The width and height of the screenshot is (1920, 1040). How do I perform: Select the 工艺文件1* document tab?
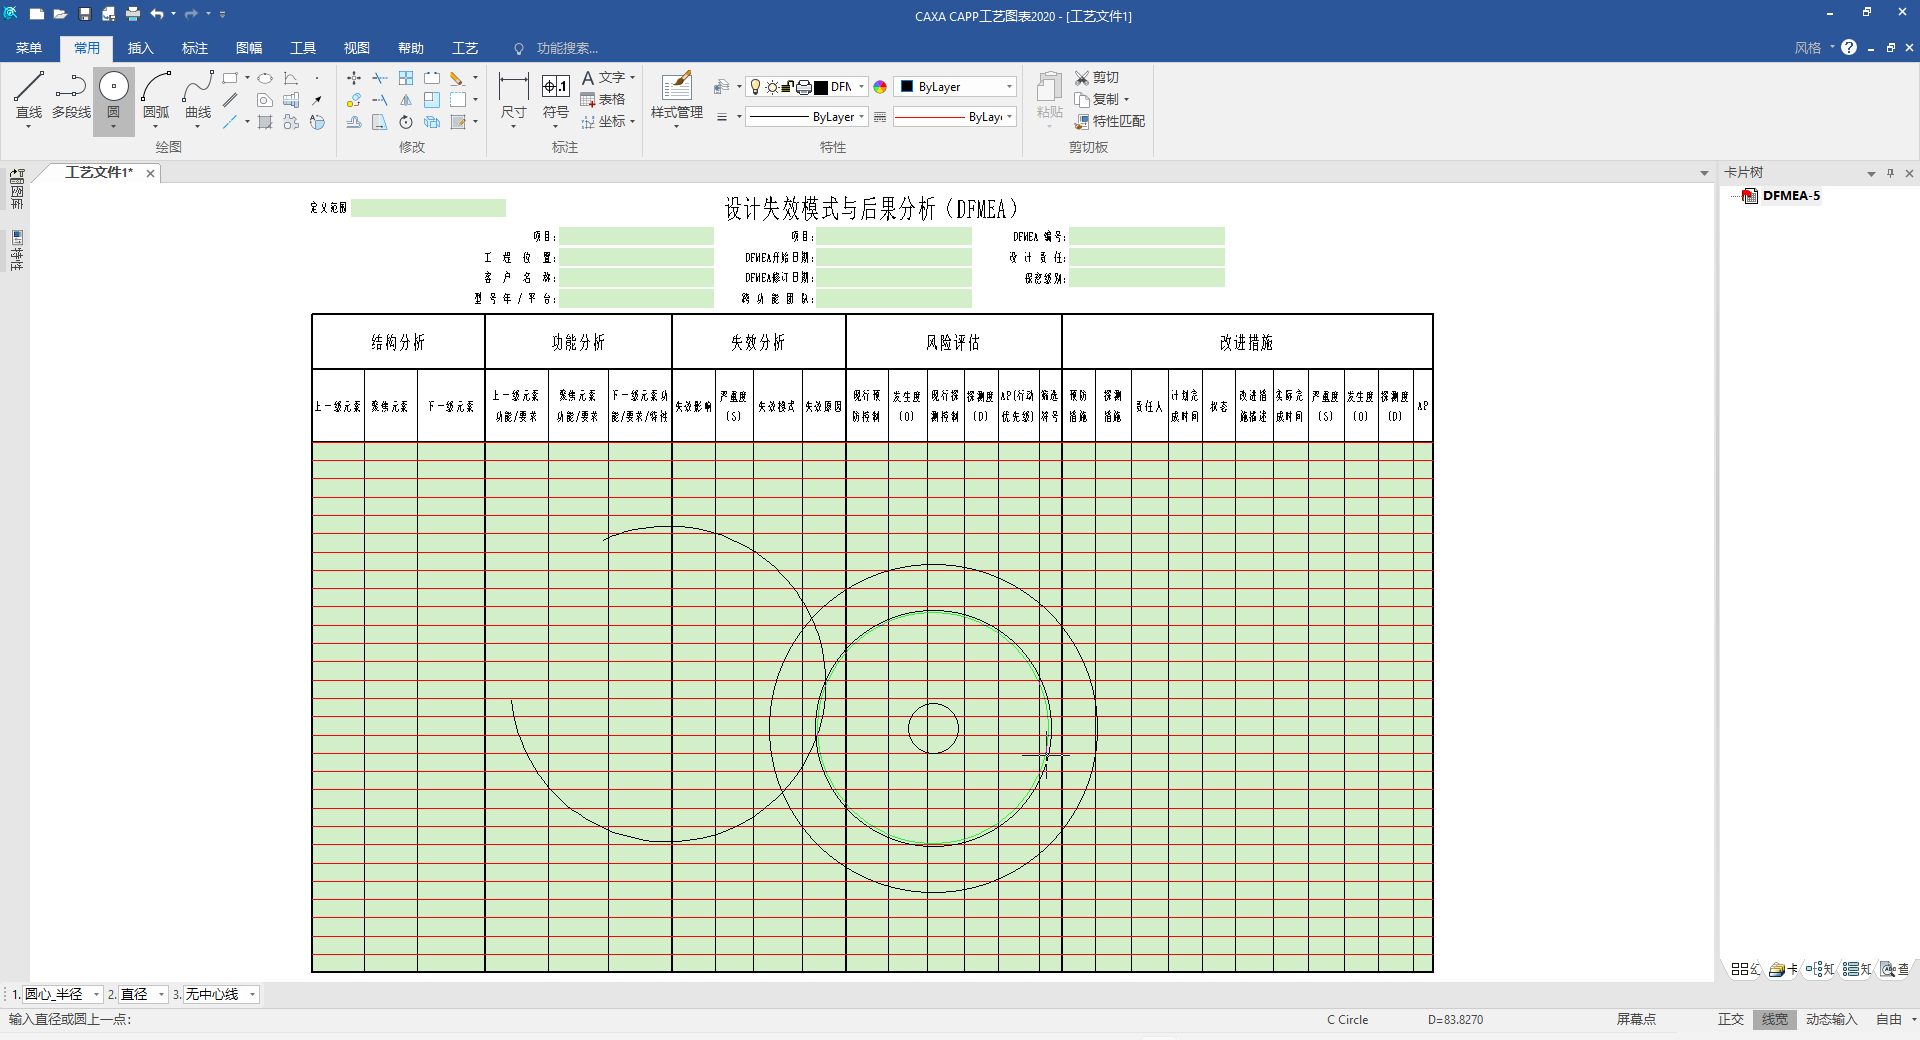tap(98, 173)
